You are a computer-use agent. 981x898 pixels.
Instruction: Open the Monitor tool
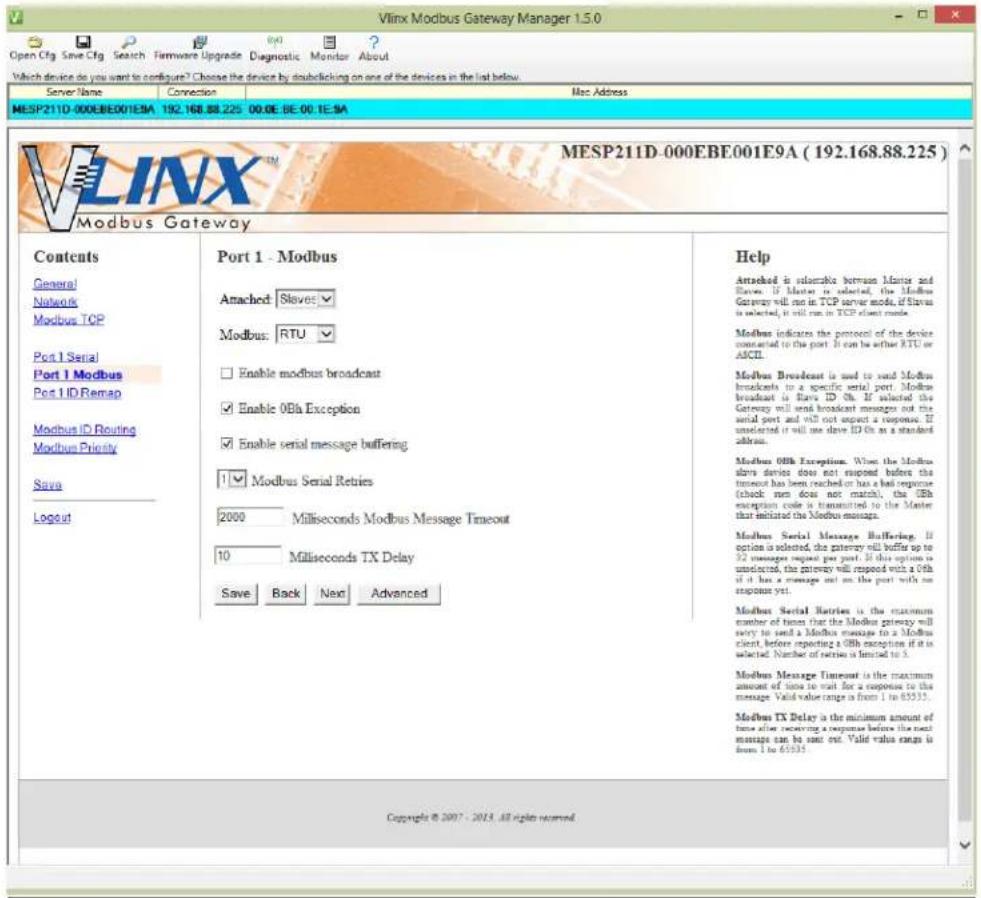pyautogui.click(x=330, y=48)
